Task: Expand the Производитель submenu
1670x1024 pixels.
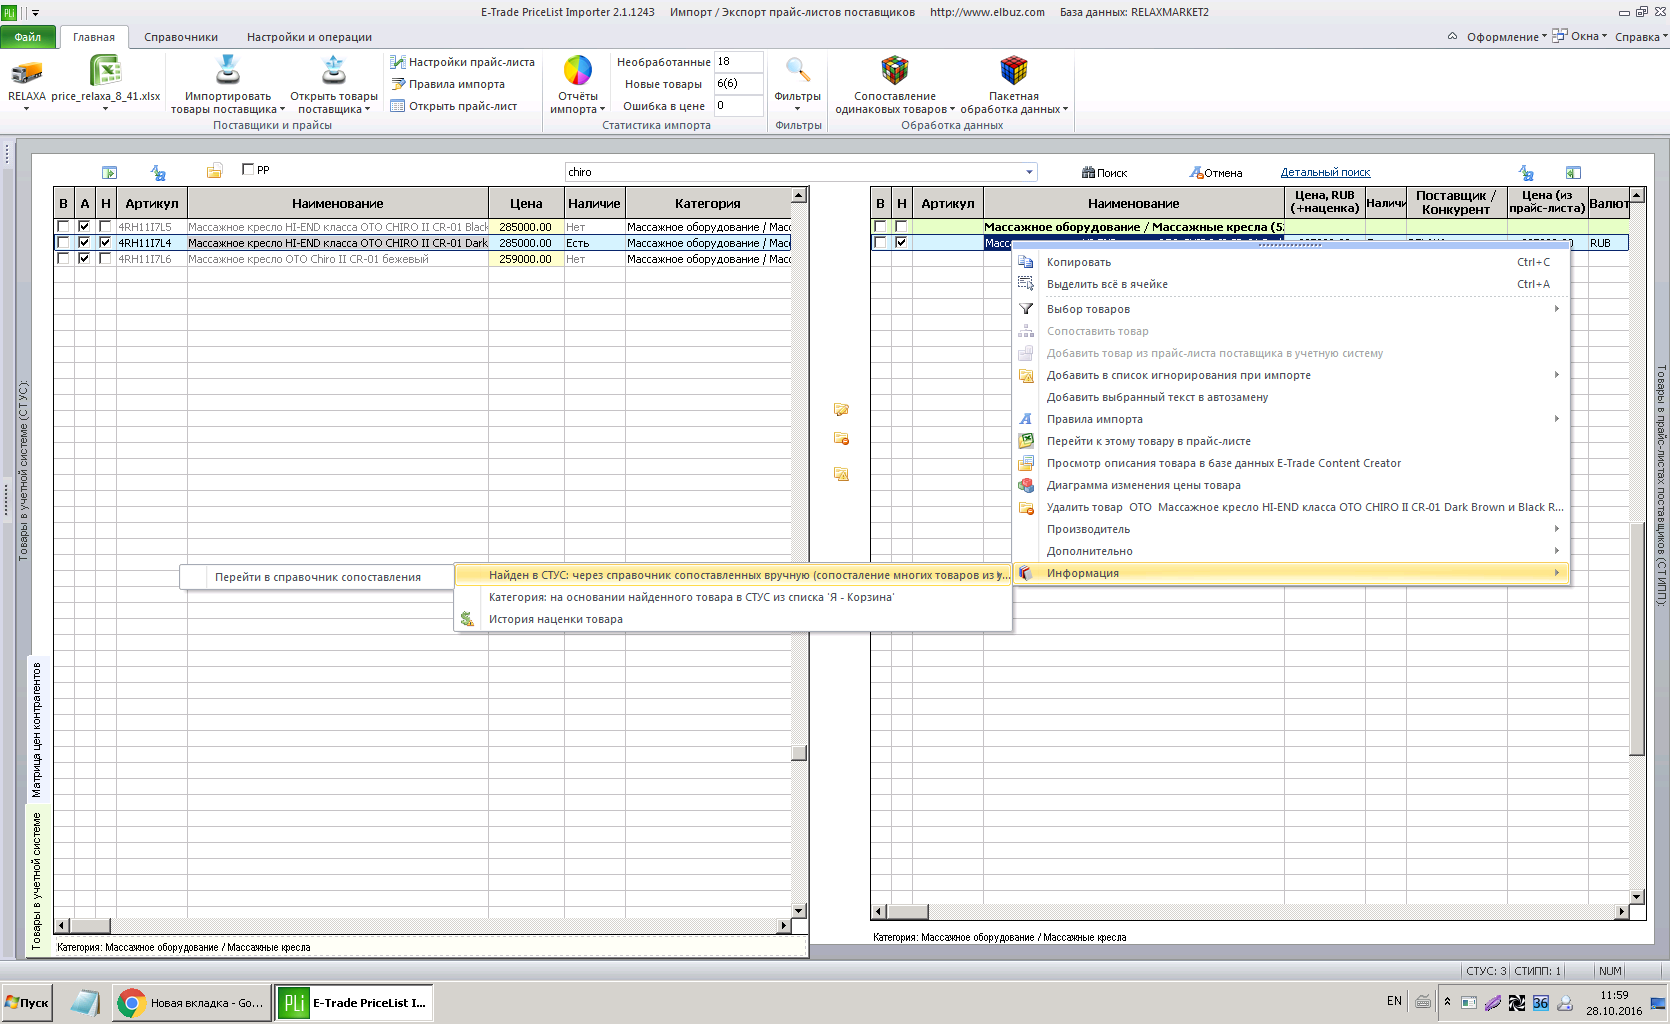Action: 1290,529
